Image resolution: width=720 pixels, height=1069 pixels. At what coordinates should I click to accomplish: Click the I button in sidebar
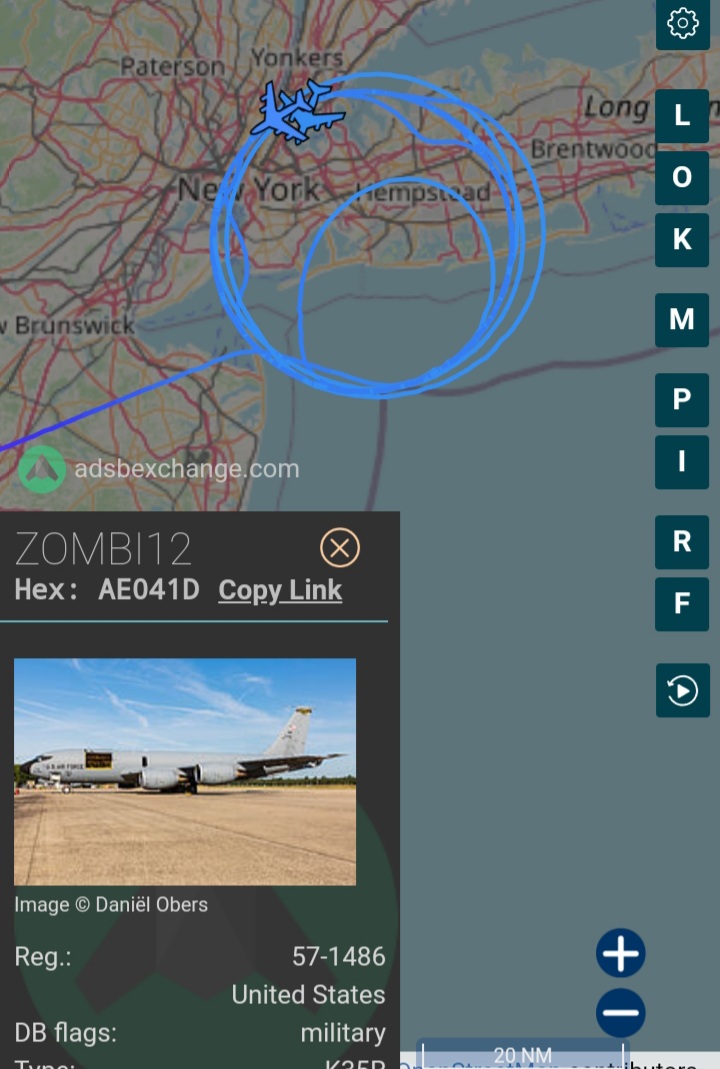coord(682,462)
